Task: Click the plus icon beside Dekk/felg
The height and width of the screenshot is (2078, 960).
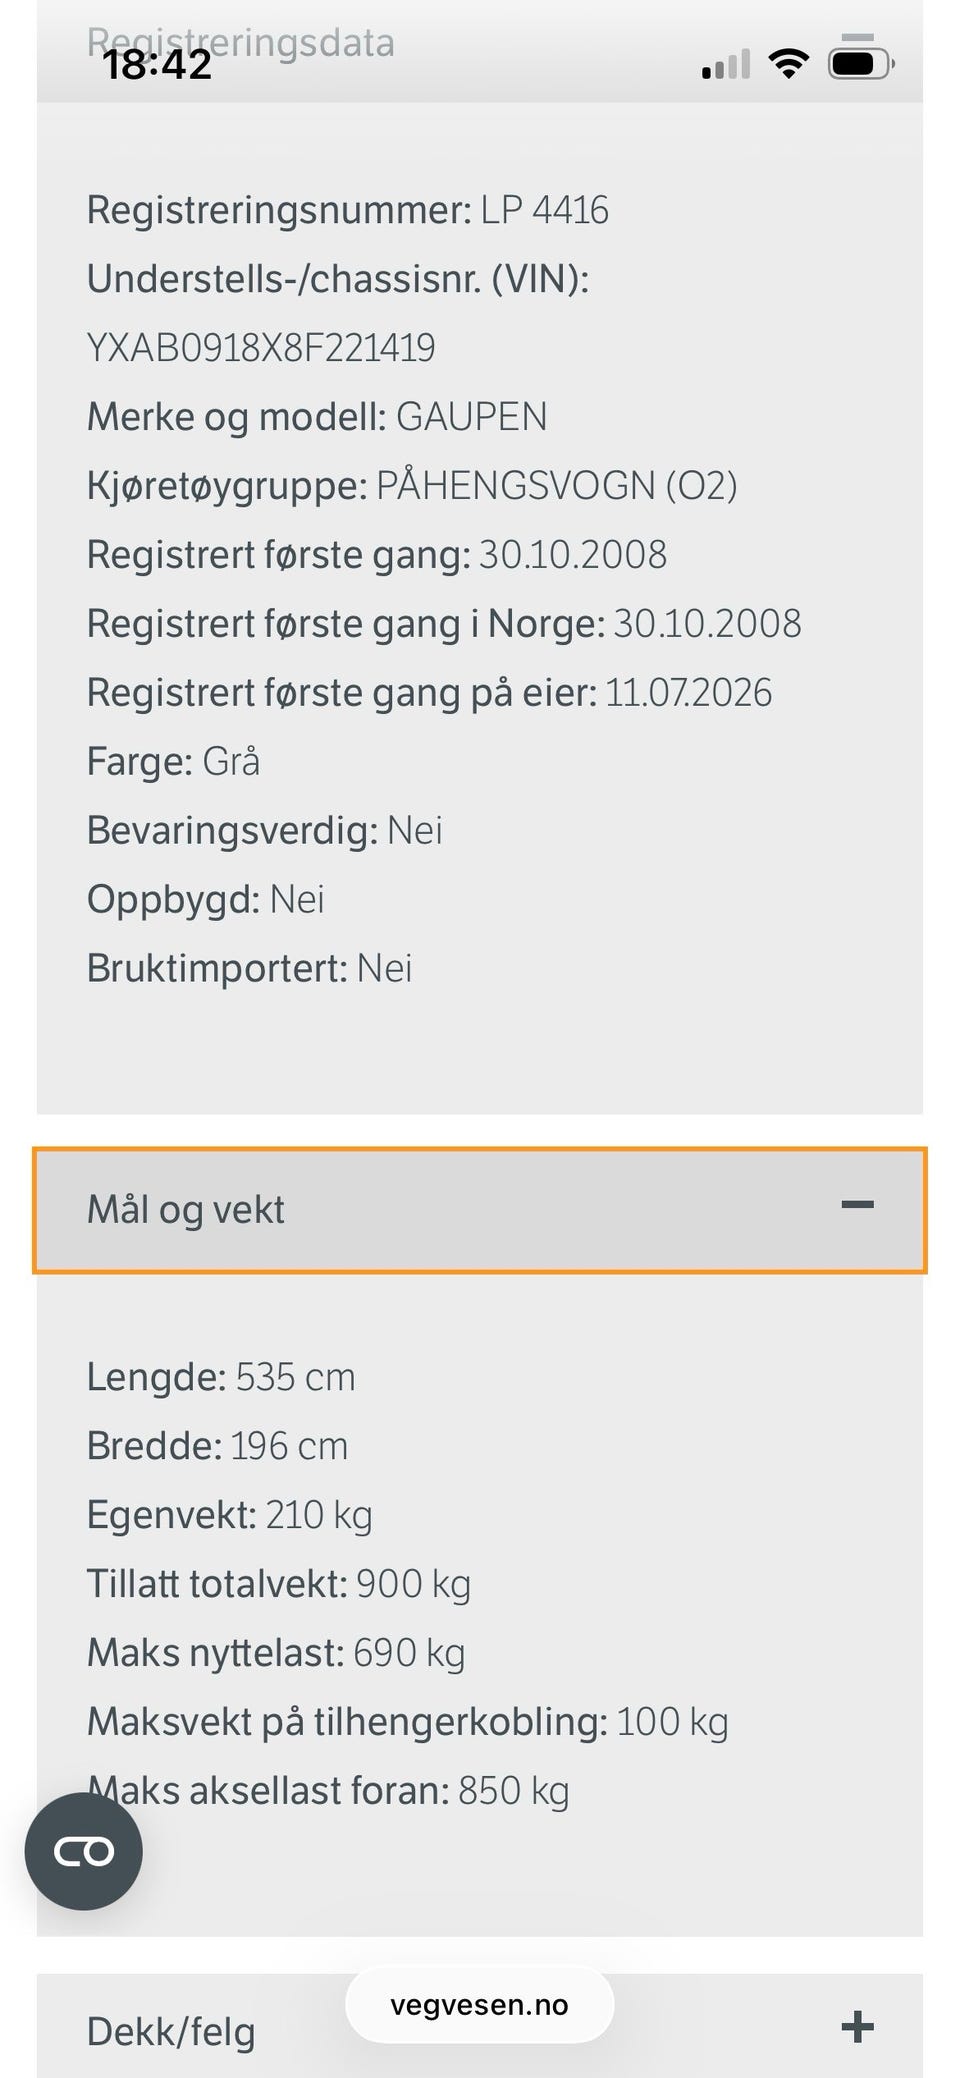Action: tap(857, 2027)
